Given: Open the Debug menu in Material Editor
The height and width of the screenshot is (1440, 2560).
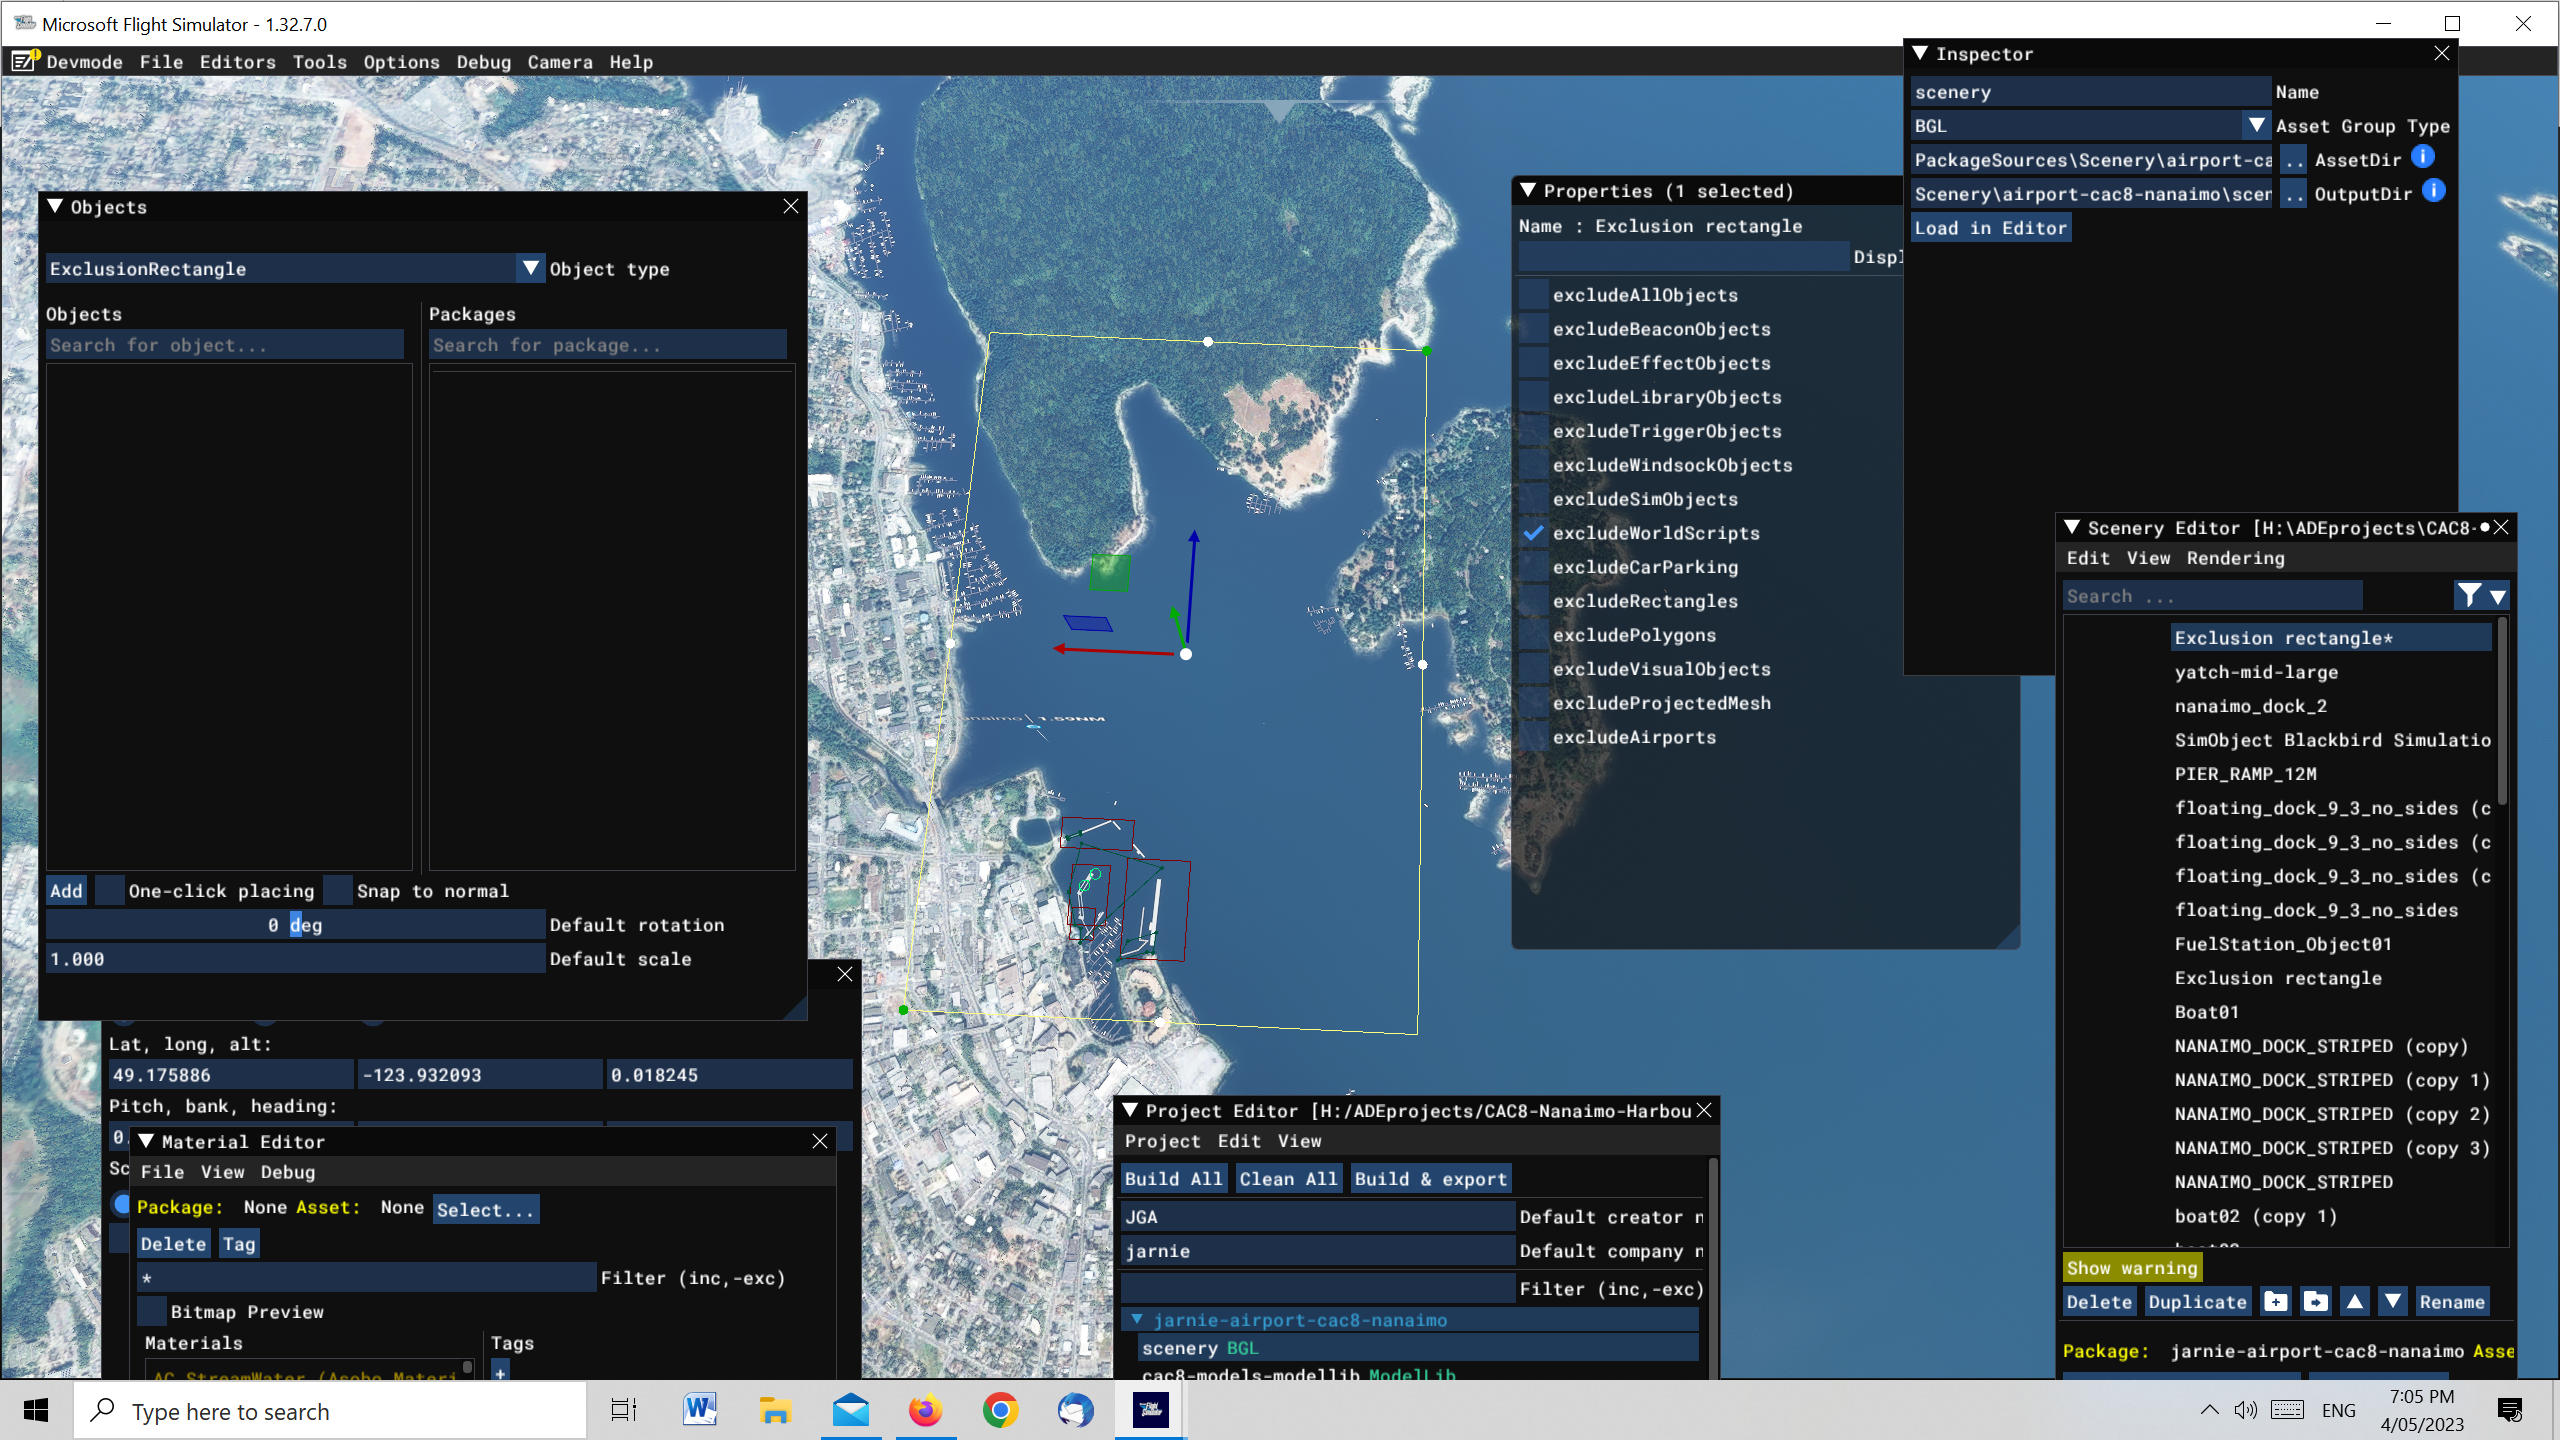Looking at the screenshot, I should pos(288,1172).
